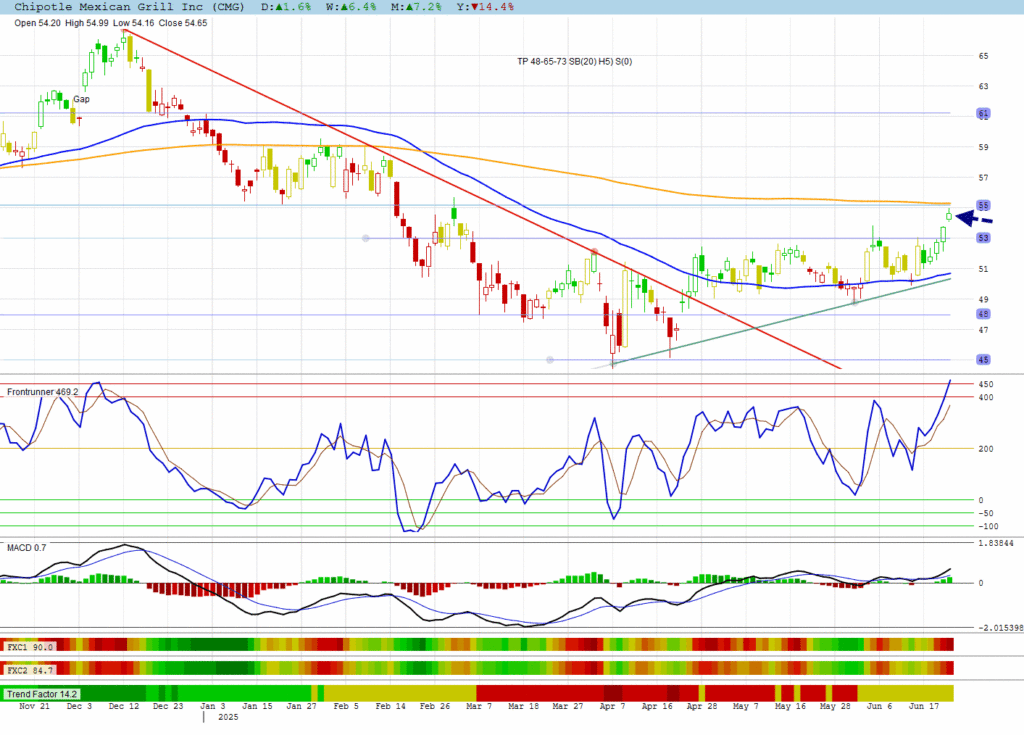Click the MACD 0.7 indicator label
This screenshot has width=1024, height=735.
(x=27, y=547)
